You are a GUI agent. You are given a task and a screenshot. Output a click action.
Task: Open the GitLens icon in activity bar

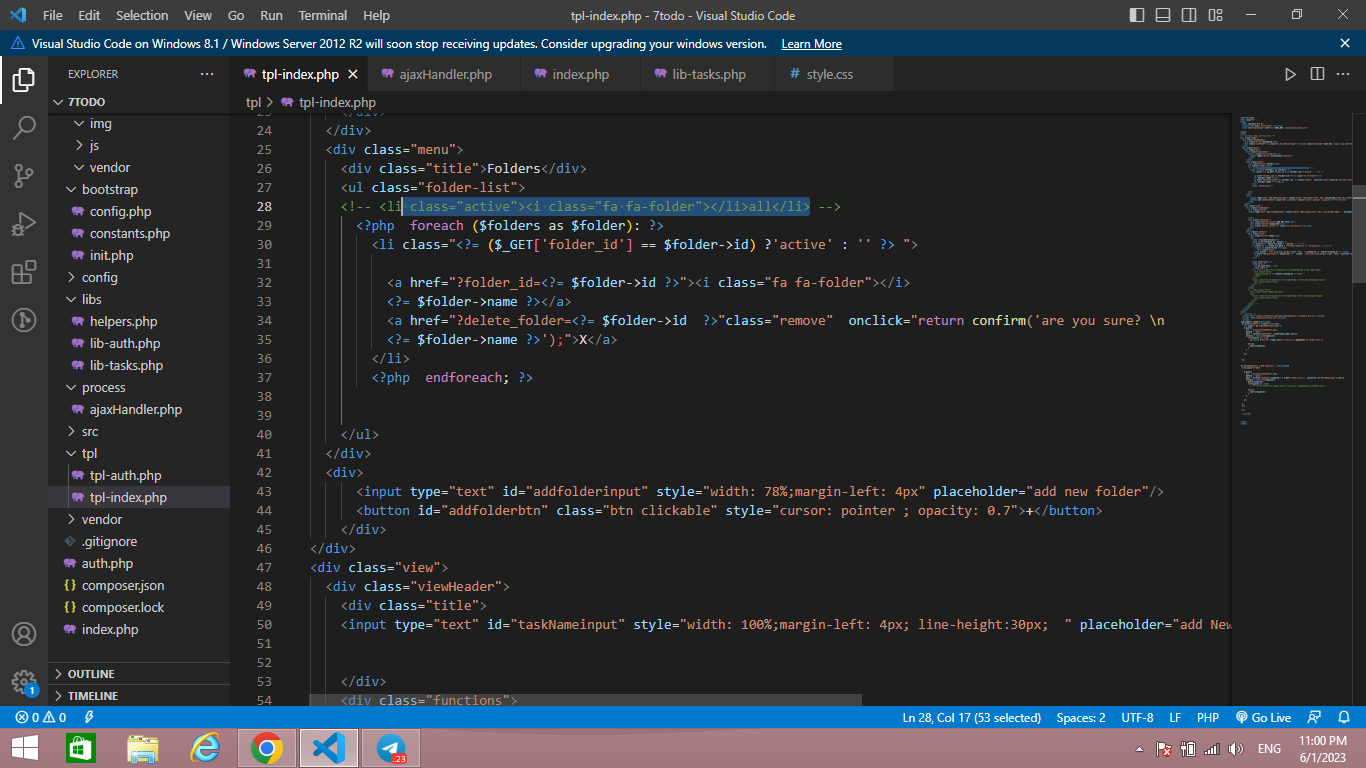(24, 320)
